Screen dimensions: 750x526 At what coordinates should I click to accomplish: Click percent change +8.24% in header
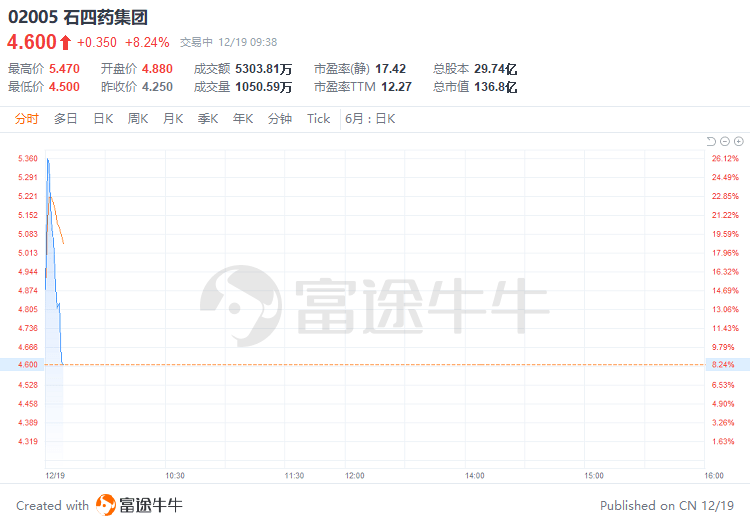147,43
